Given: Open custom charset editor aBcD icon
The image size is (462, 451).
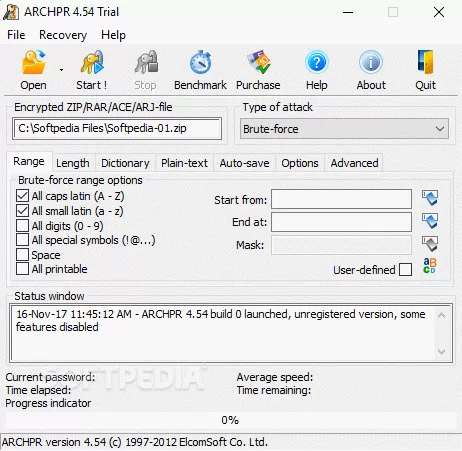Looking at the screenshot, I should [430, 266].
